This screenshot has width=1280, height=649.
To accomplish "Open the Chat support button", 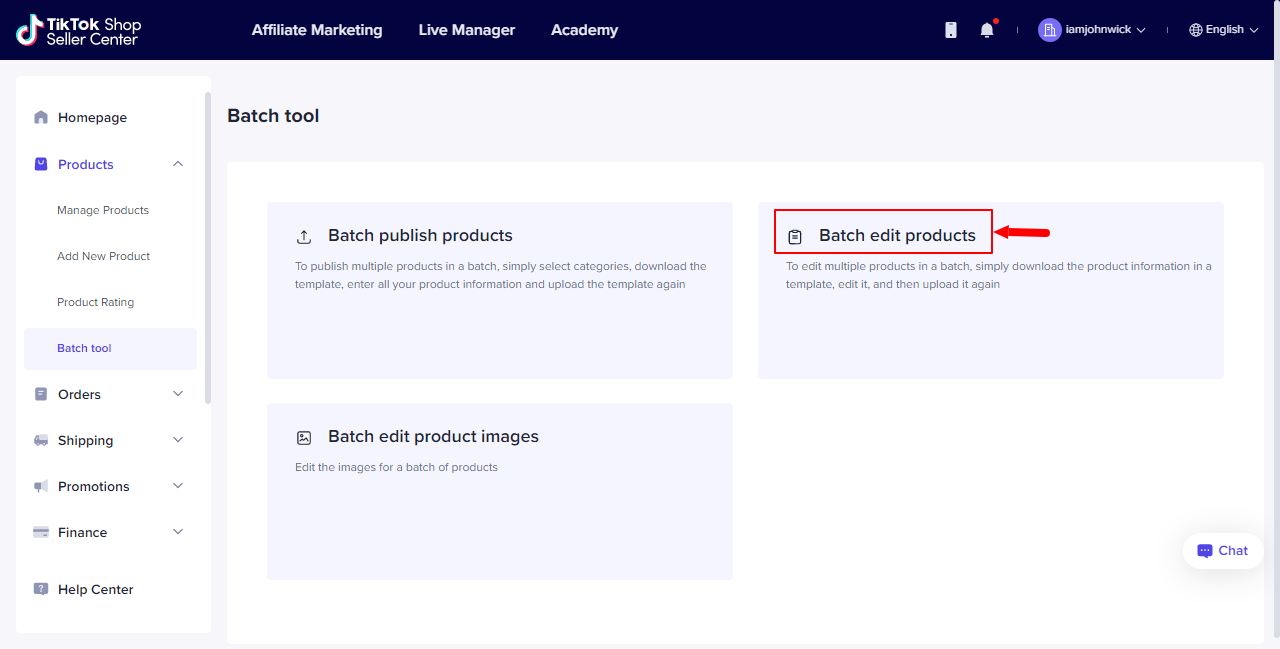I will pyautogui.click(x=1223, y=551).
